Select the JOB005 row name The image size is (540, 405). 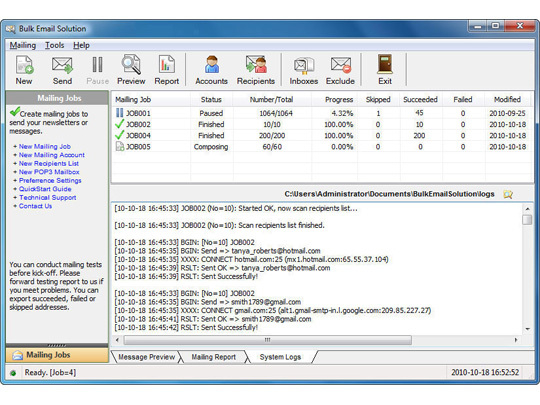(x=138, y=146)
